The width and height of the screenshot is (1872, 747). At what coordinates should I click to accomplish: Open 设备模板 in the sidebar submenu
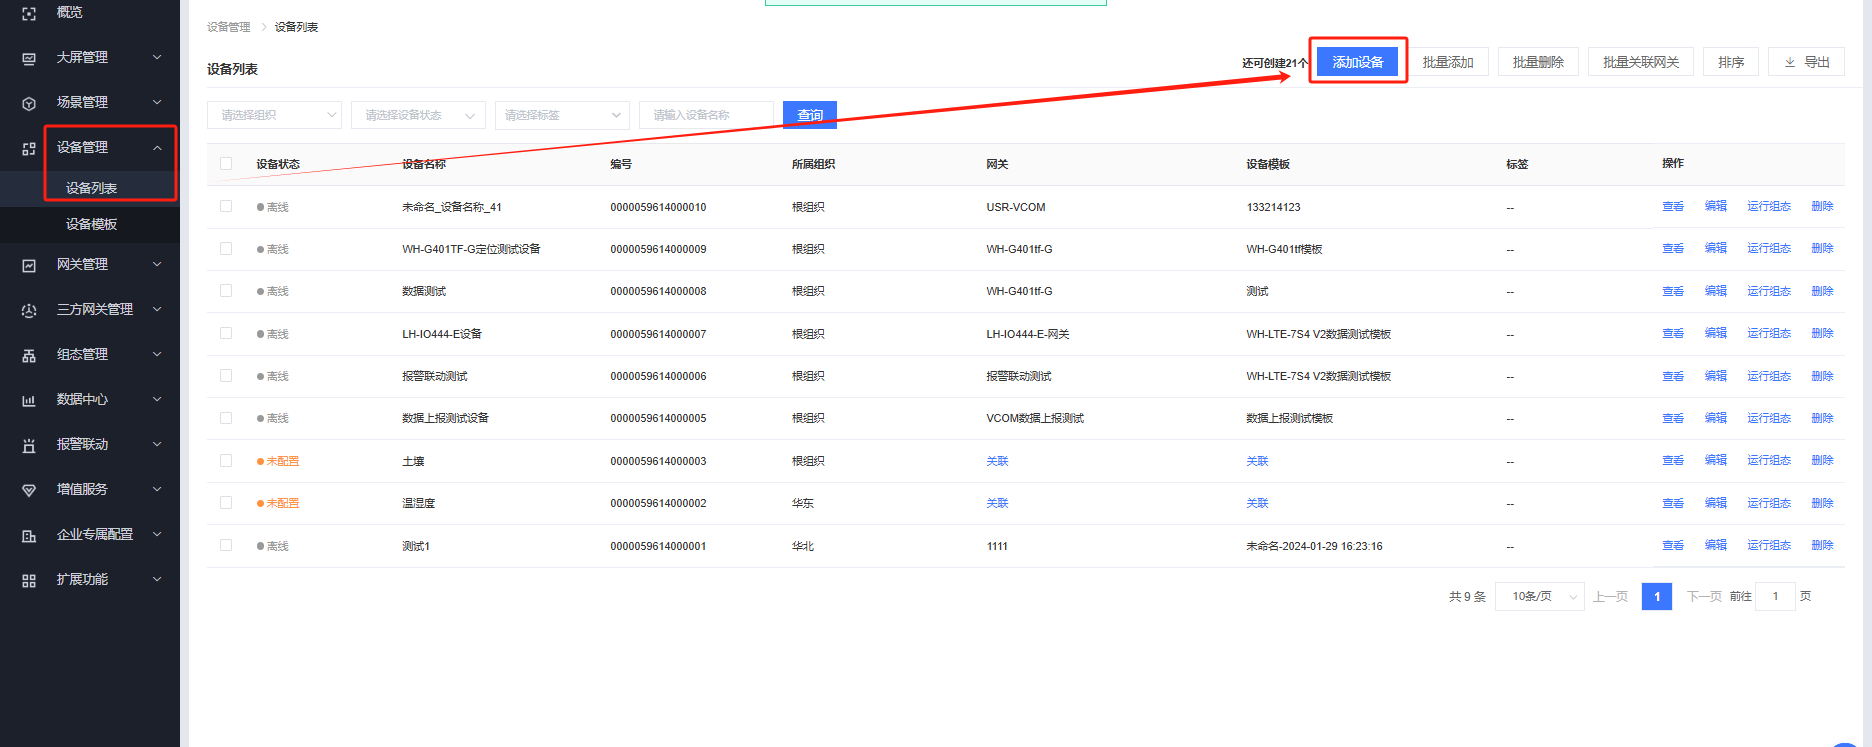coord(91,224)
